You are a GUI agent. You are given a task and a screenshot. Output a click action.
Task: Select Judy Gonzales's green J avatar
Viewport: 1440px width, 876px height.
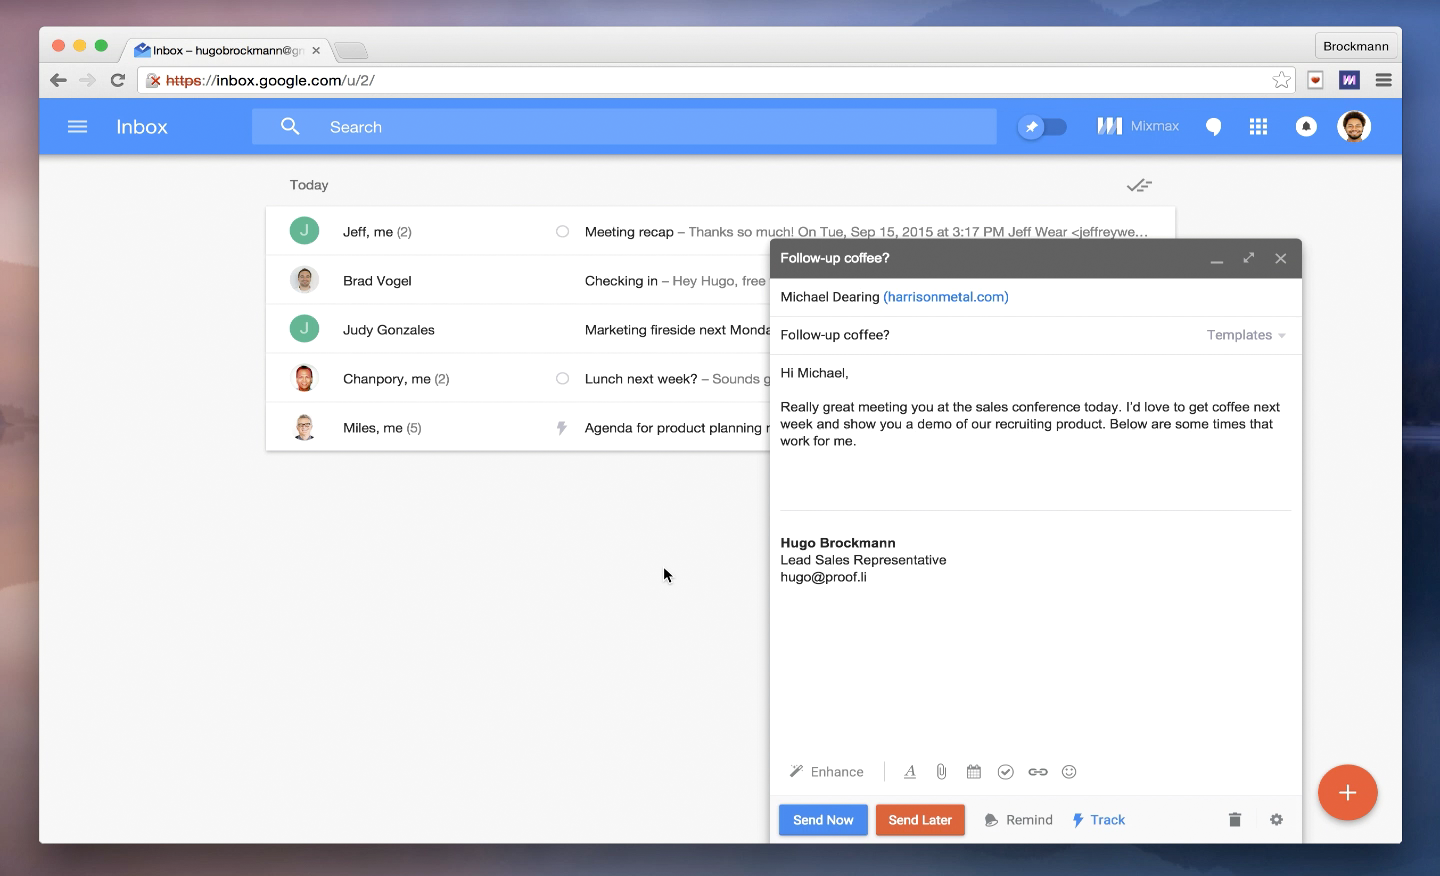pos(304,329)
